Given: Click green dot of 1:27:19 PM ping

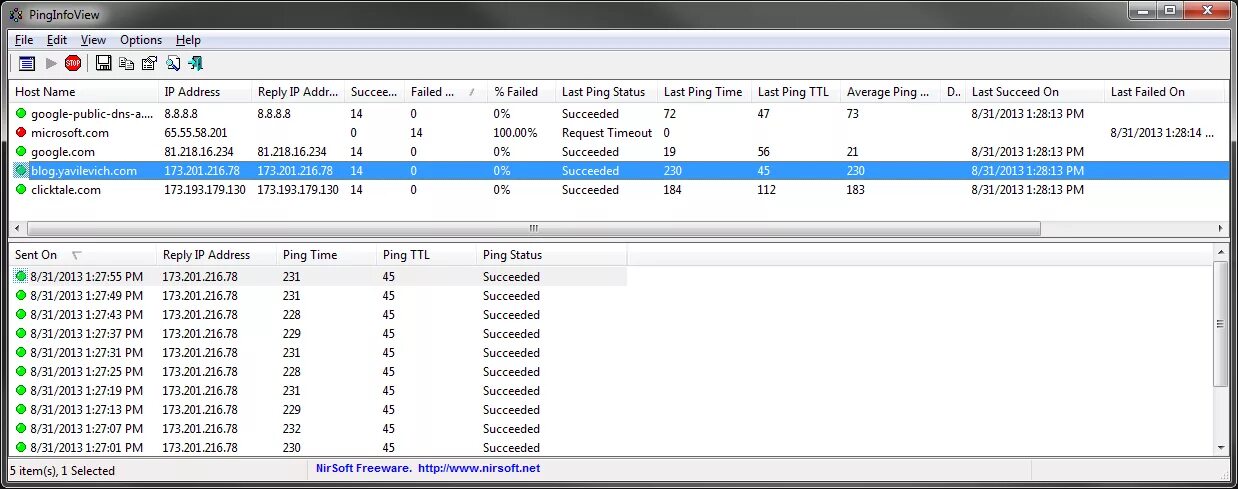Looking at the screenshot, I should (21, 390).
